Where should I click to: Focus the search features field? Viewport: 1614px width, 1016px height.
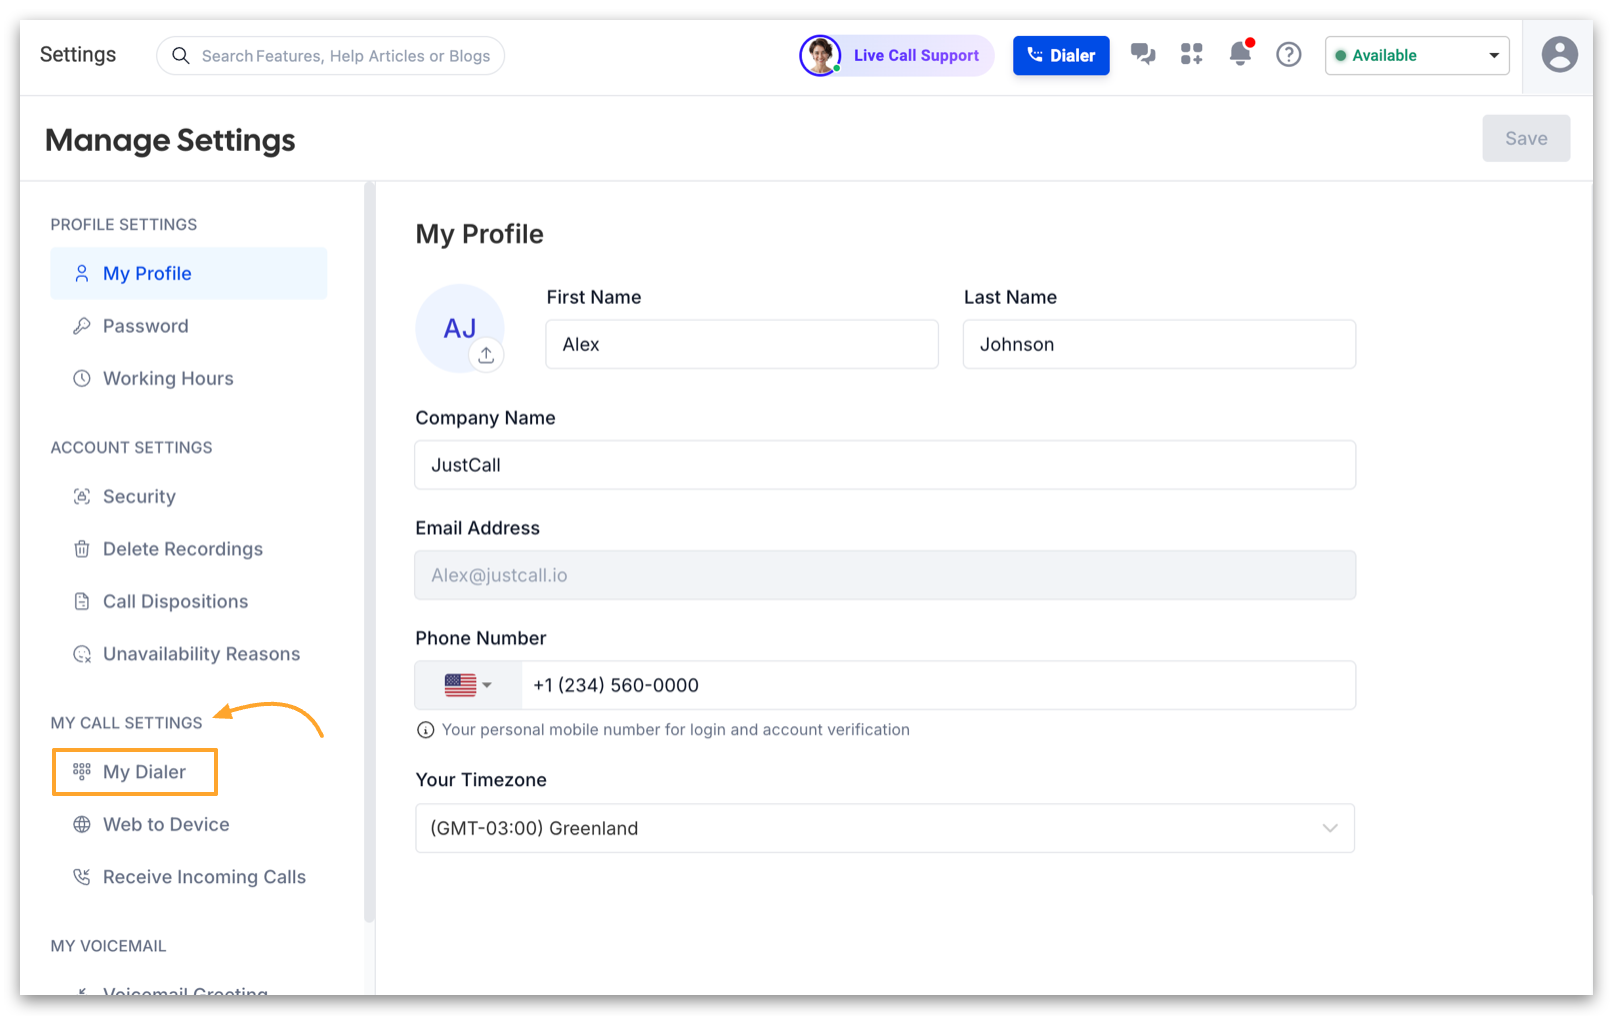coord(330,55)
